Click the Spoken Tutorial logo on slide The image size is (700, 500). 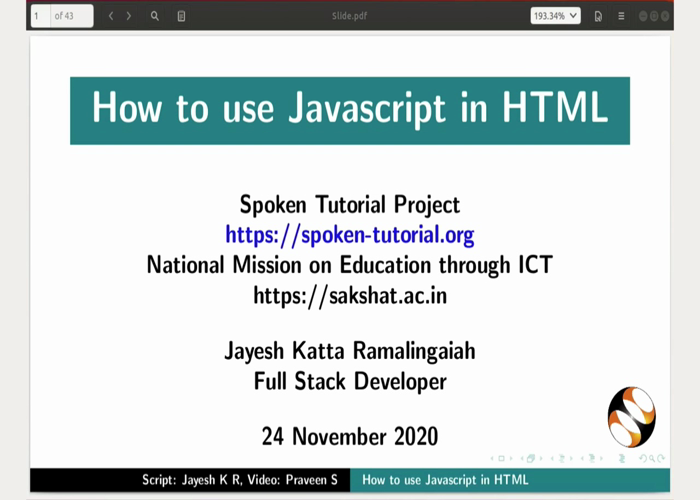click(631, 416)
